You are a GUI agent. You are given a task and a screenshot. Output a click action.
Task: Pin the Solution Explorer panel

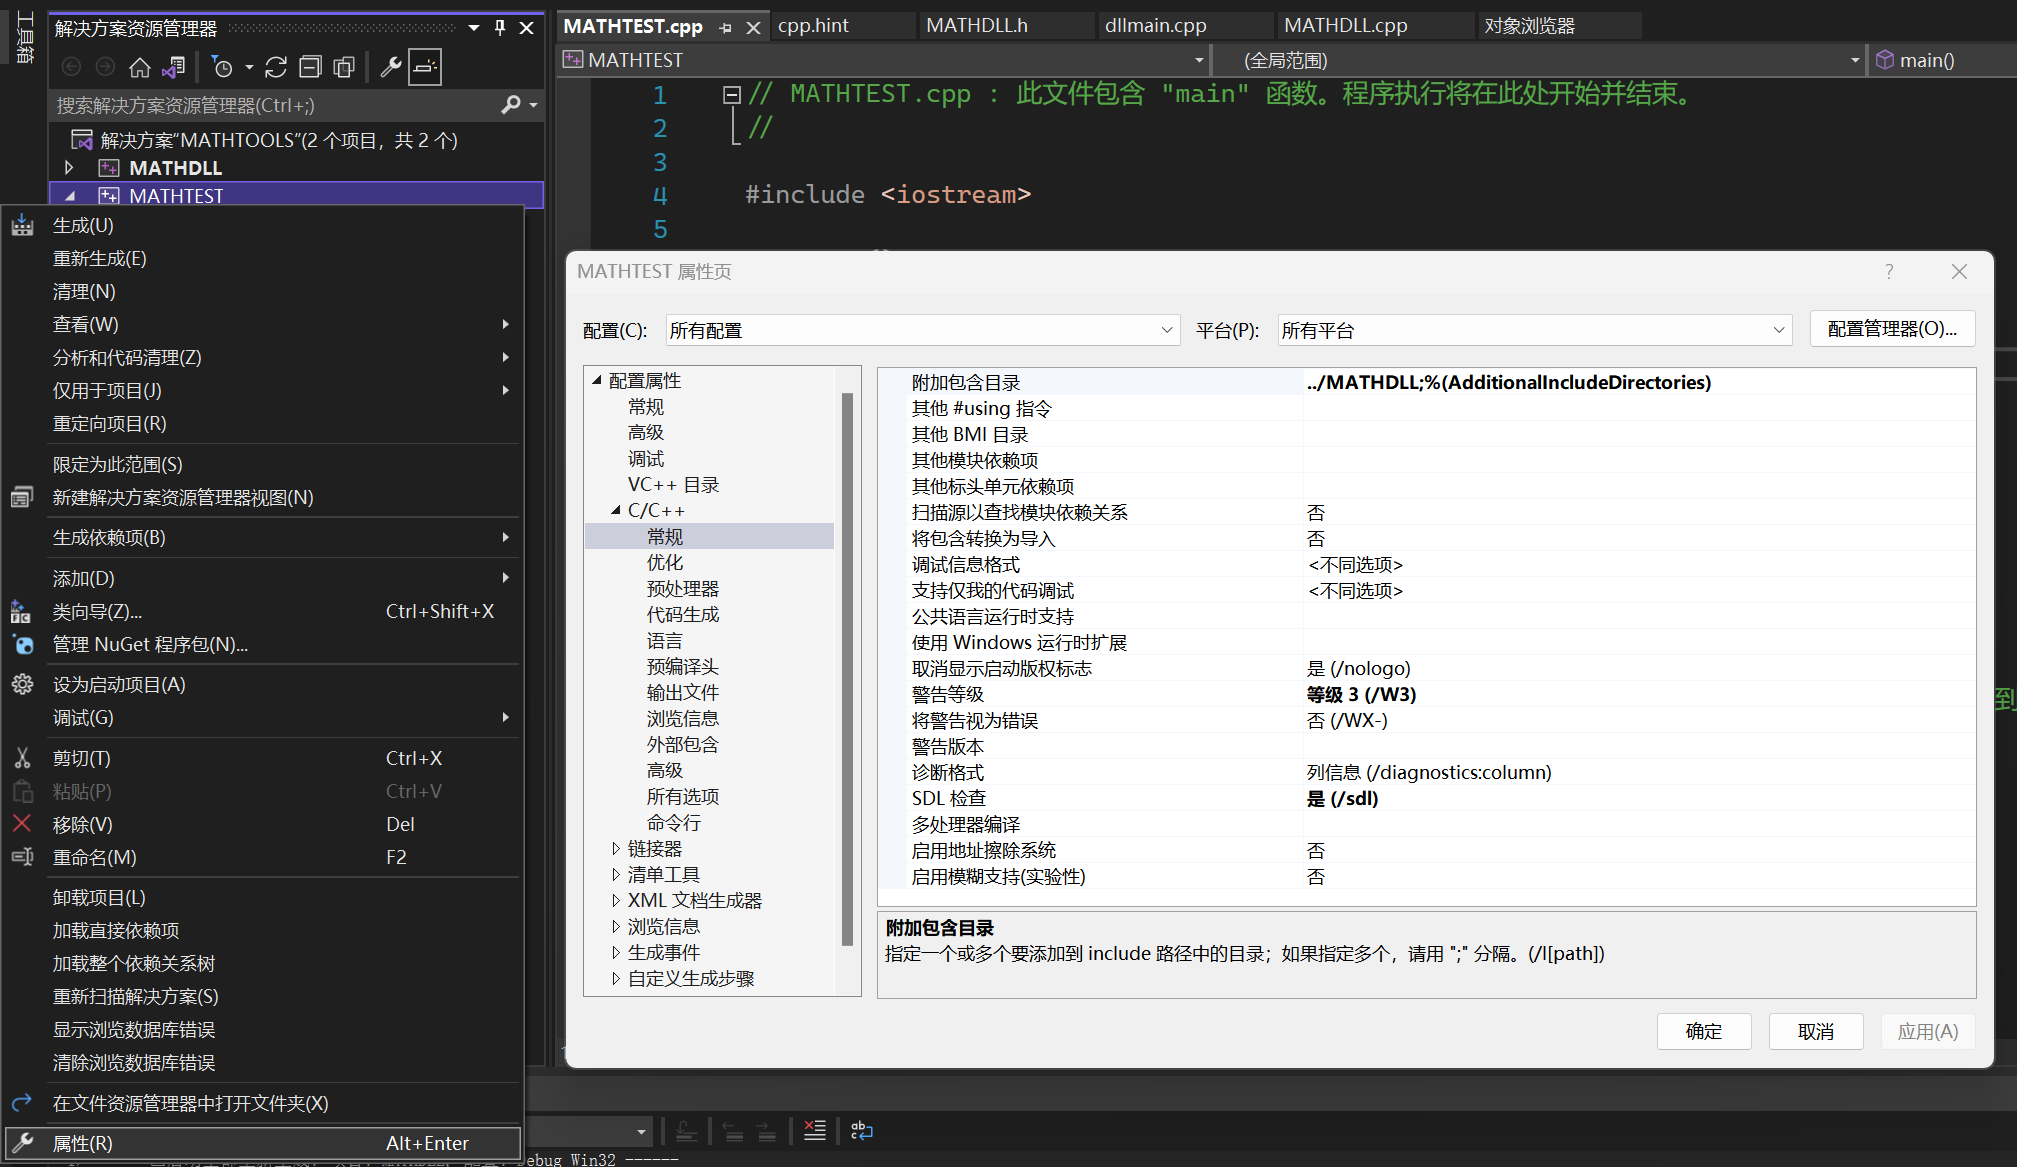pos(500,28)
